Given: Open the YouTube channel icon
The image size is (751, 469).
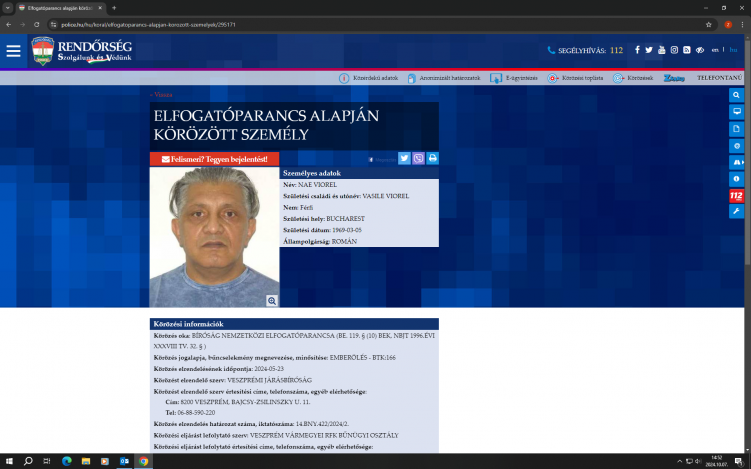Looking at the screenshot, I should pos(661,50).
